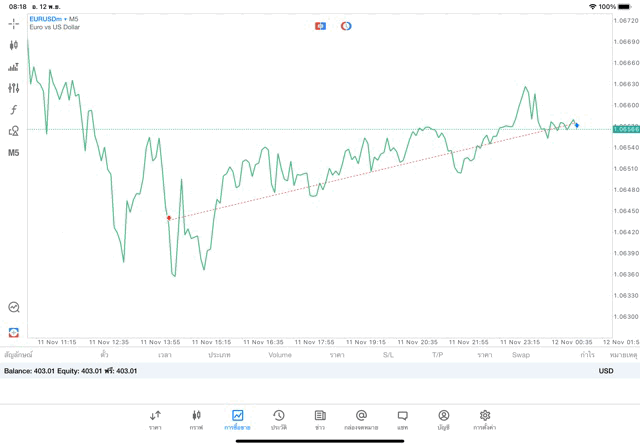Viewport: 640px width, 447px height.
Task: Tap the red-blue square icon above chart
Action: click(321, 26)
